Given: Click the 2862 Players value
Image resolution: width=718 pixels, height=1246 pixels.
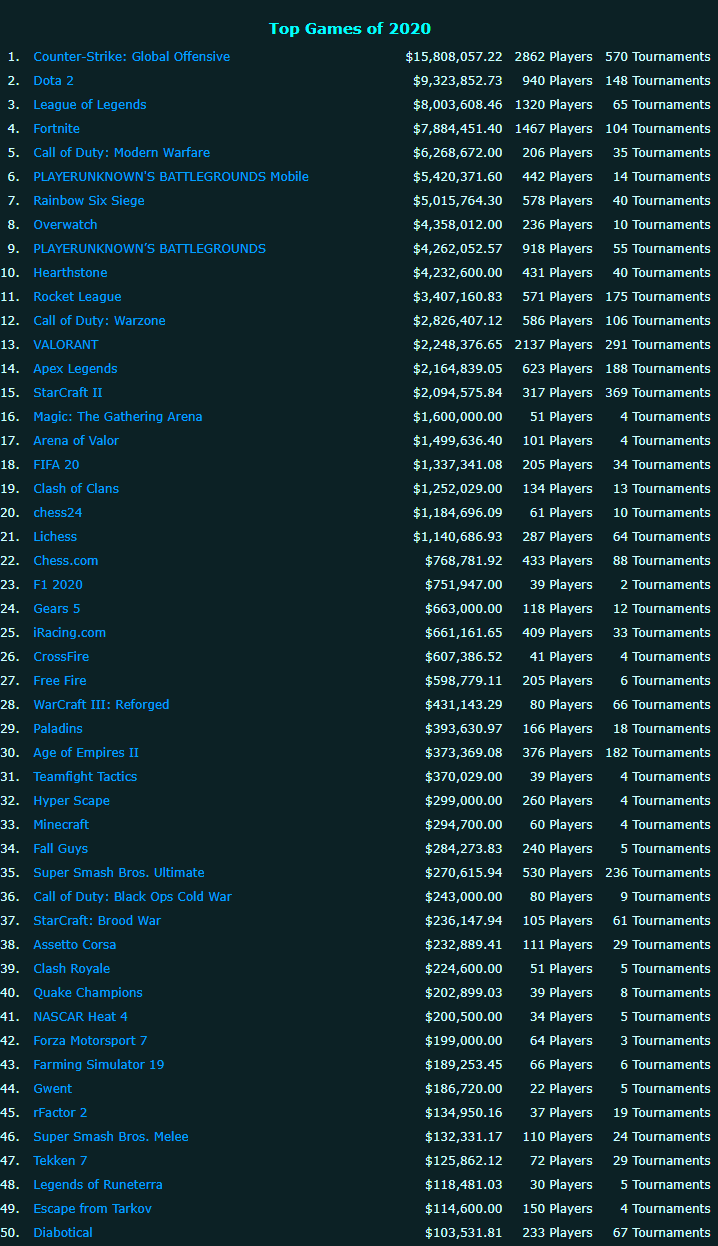Looking at the screenshot, I should click(x=554, y=57).
